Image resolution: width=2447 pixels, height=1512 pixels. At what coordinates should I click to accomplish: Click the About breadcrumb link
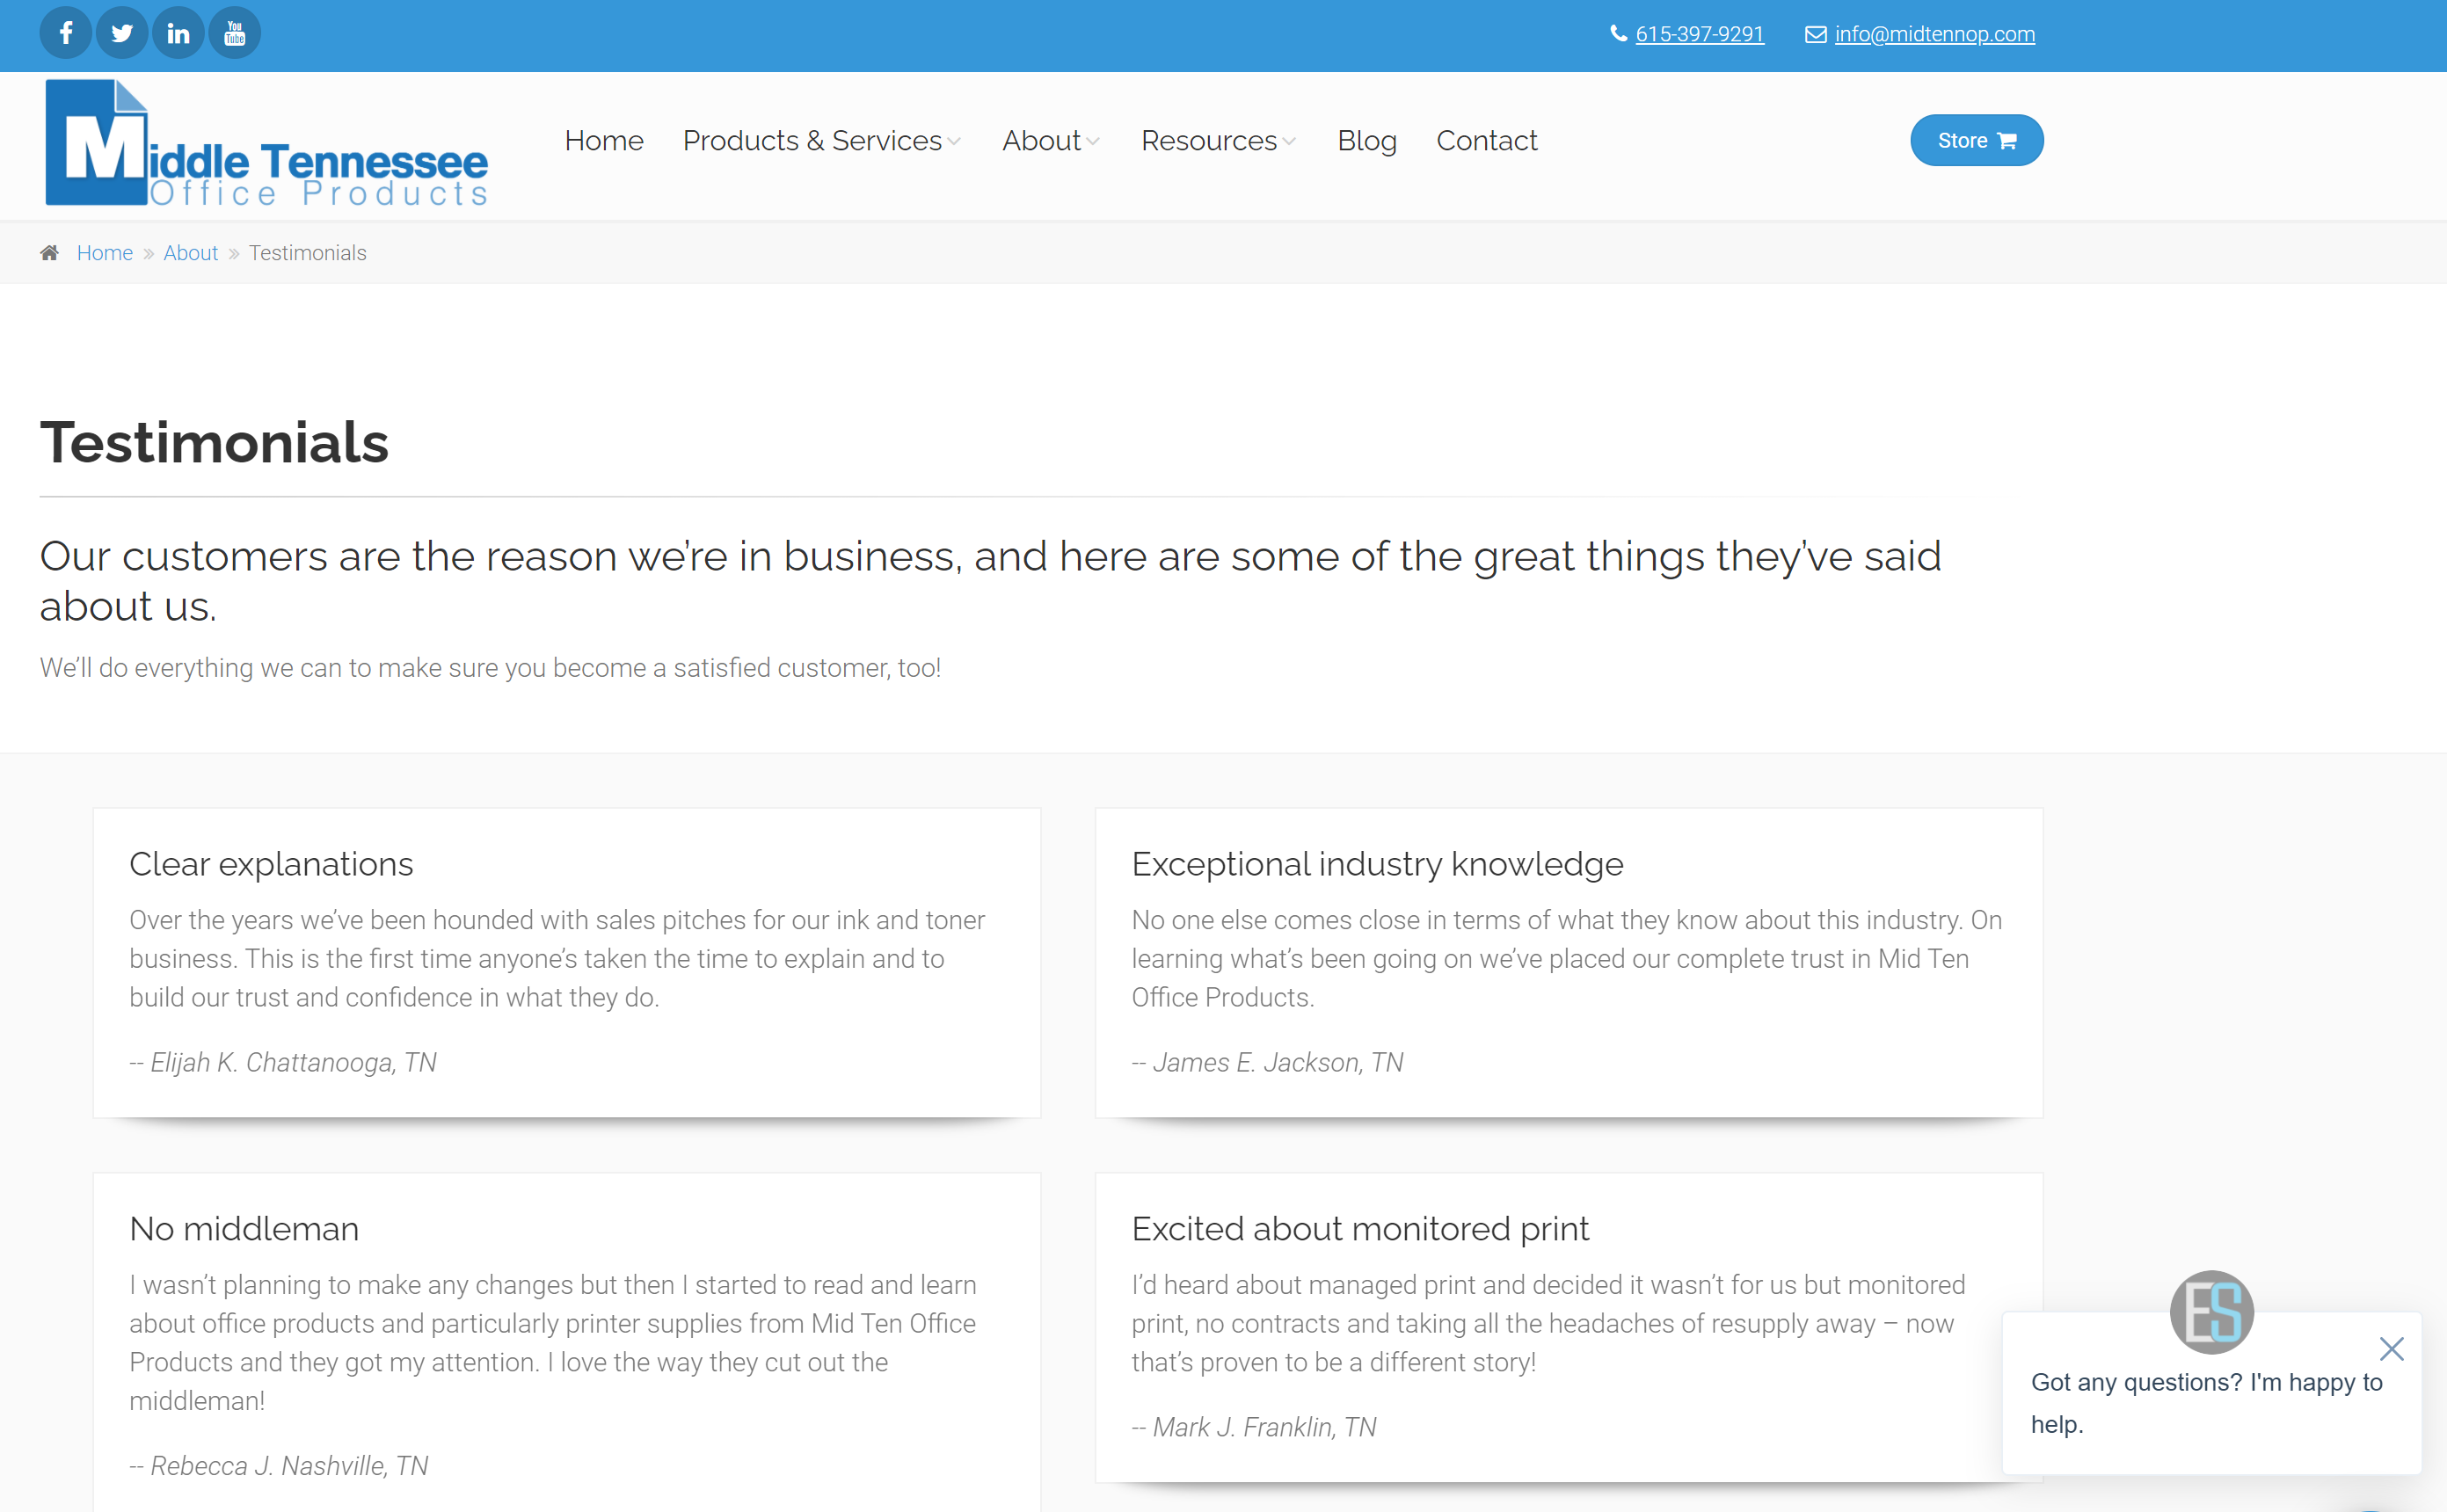190,253
